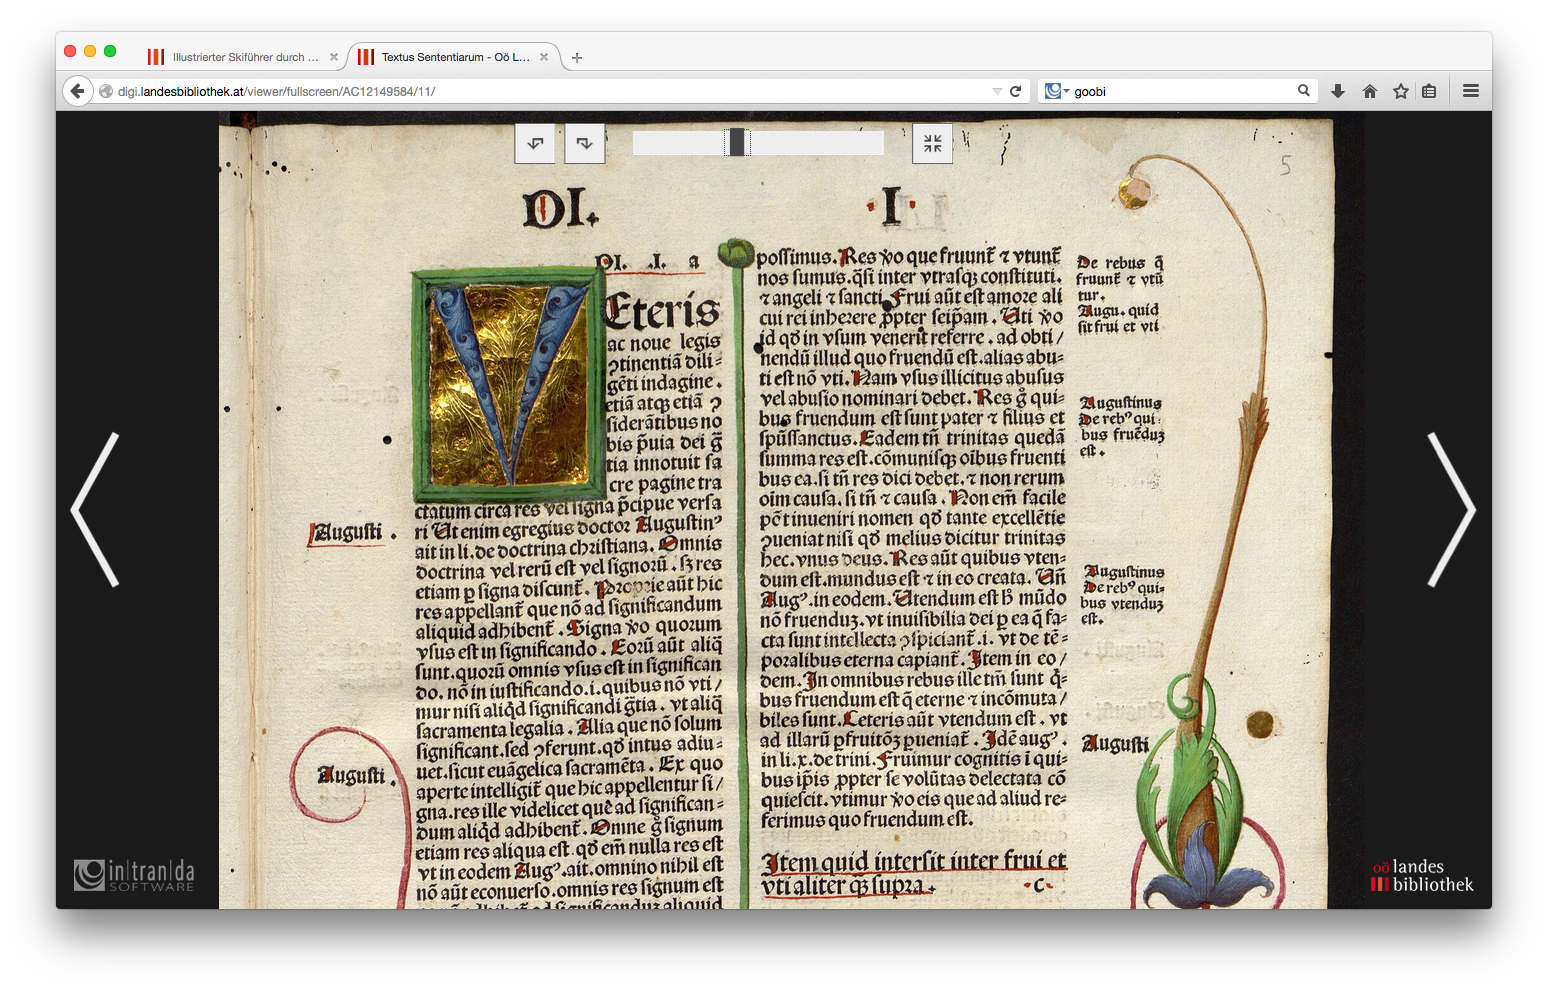
Task: Select the Textus Sententiarum tab
Action: 455,57
